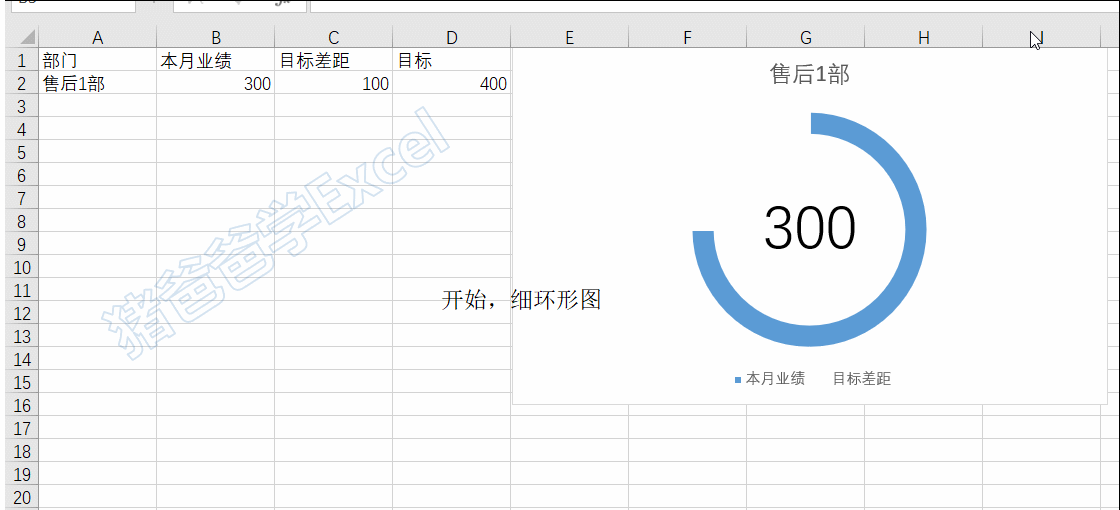This screenshot has height=510, width=1120.
Task: Select row 8 header
Action: point(21,221)
